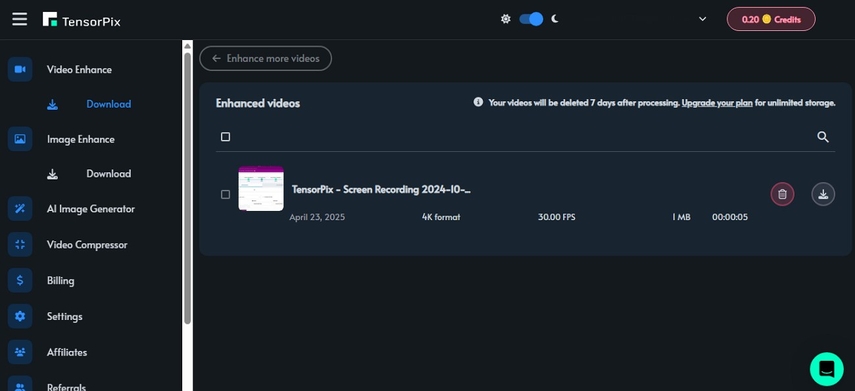Viewport: 855px width, 391px height.
Task: Check the Screen Recording video checkbox
Action: pyautogui.click(x=225, y=195)
